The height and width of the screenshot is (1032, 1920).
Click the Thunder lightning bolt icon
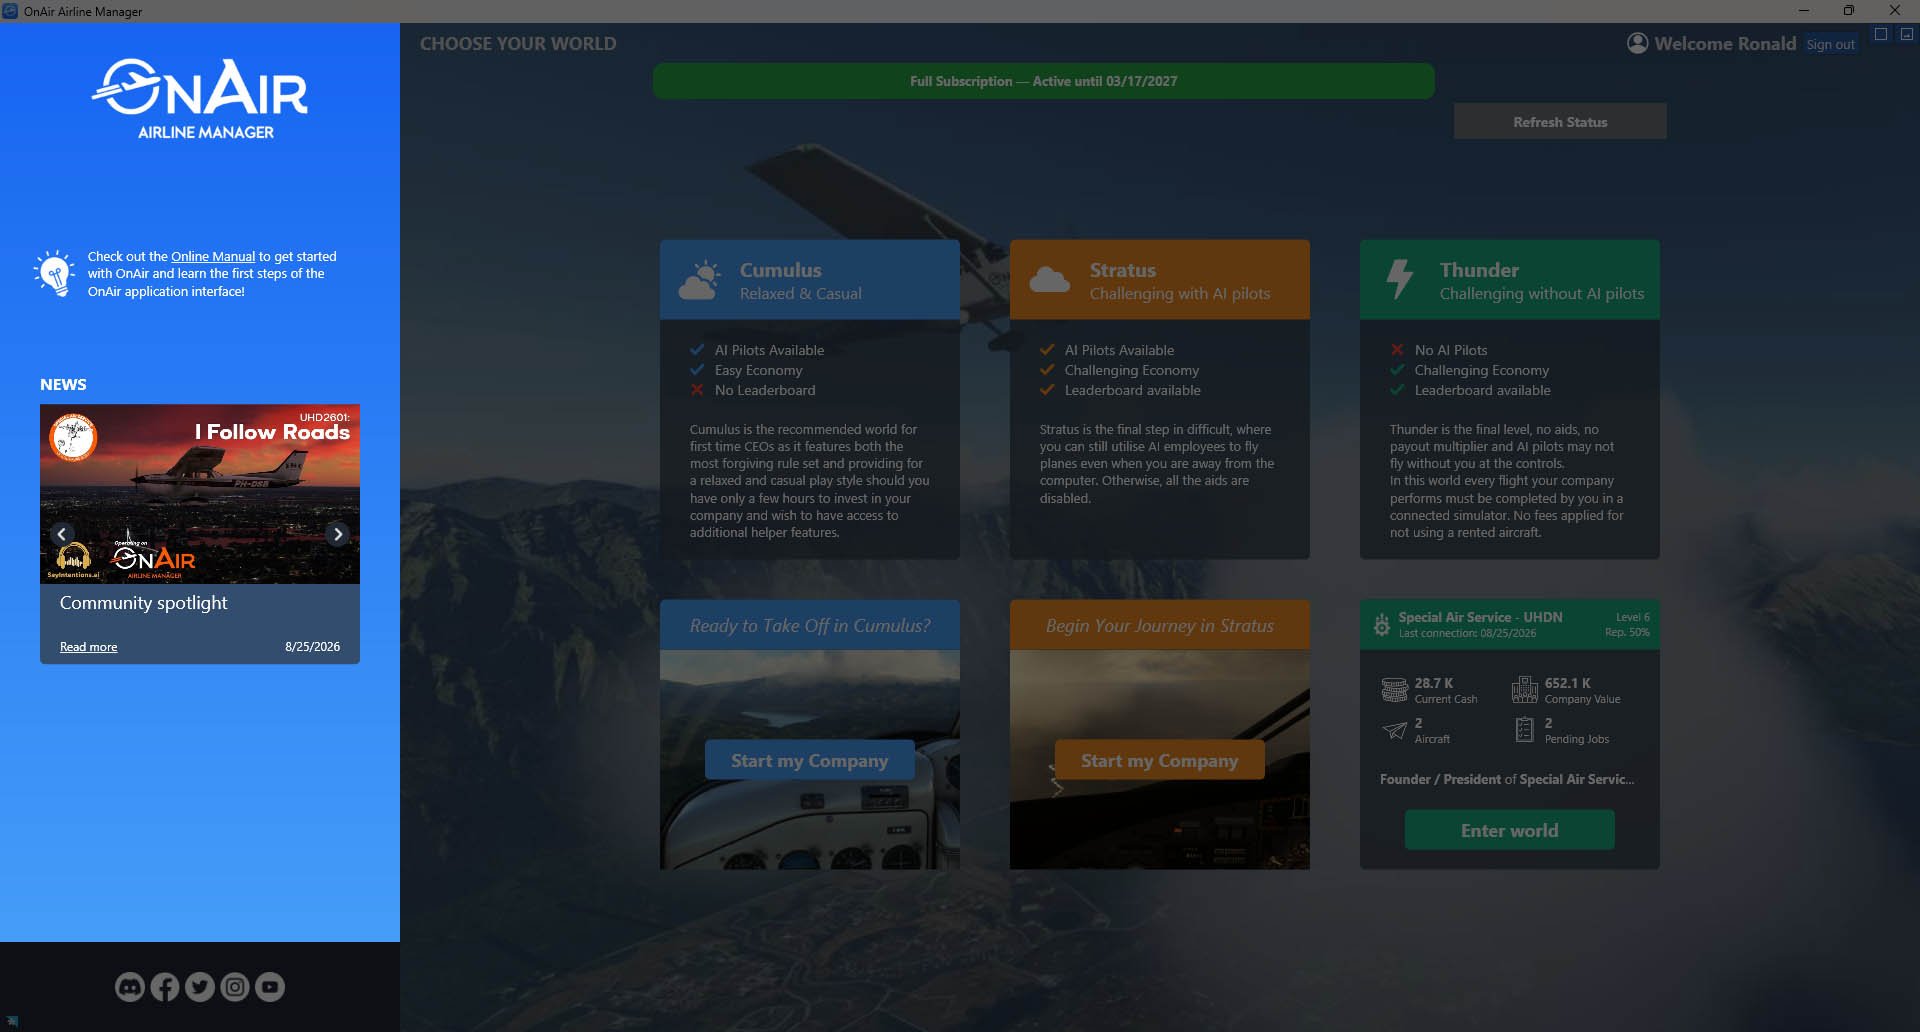pyautogui.click(x=1400, y=279)
